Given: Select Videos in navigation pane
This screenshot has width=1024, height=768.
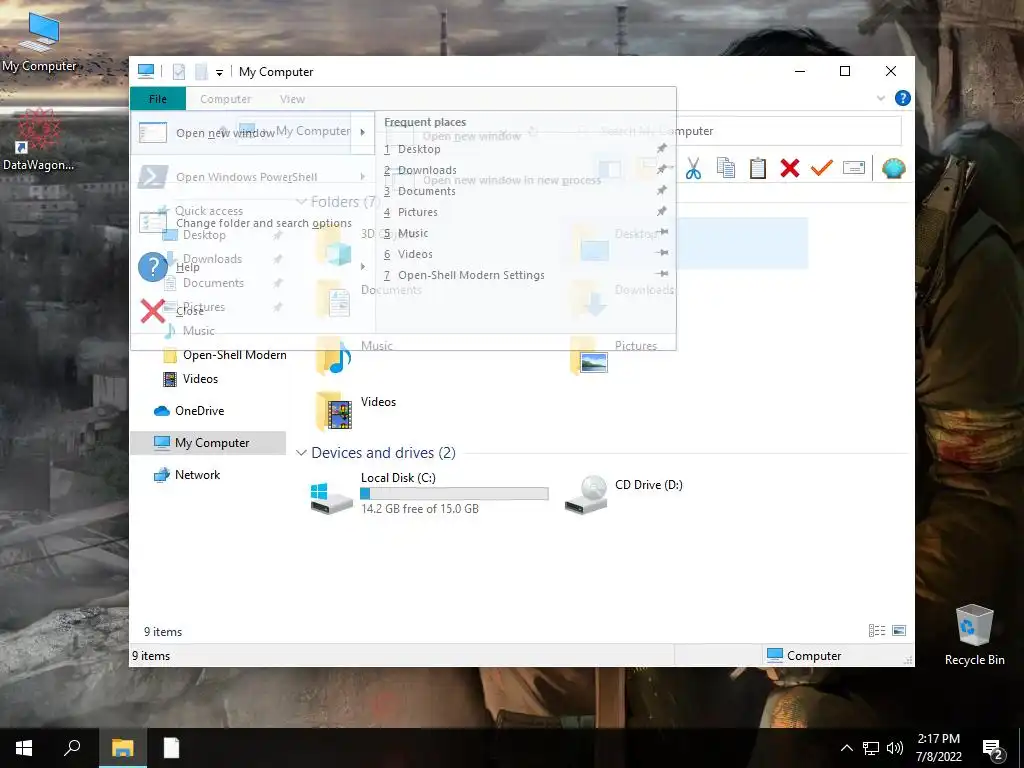Looking at the screenshot, I should 200,378.
